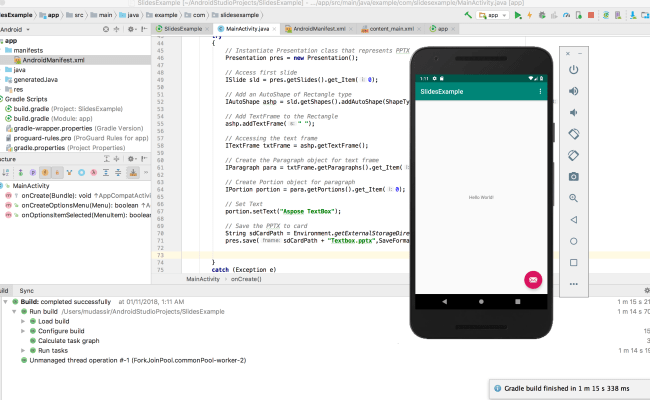Click the Make Project hammer icon
Screen dimensions: 650x400
[x=468, y=15]
